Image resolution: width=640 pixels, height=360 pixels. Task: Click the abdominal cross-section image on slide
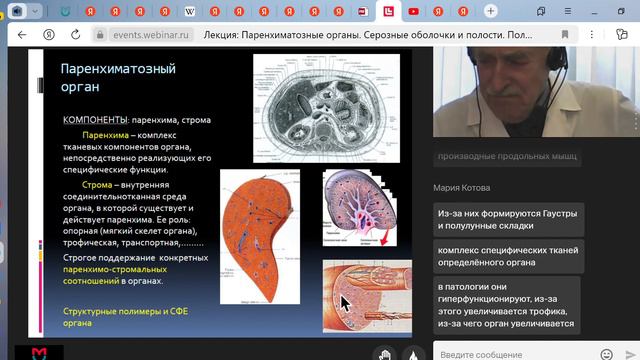pyautogui.click(x=327, y=108)
